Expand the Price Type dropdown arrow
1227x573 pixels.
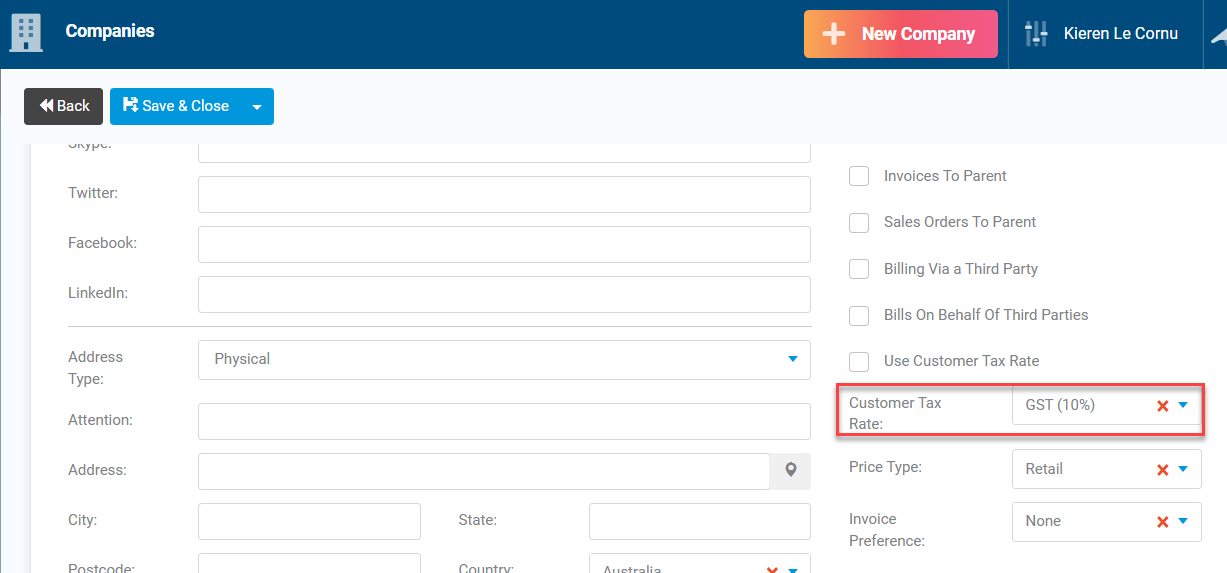[x=1183, y=468]
